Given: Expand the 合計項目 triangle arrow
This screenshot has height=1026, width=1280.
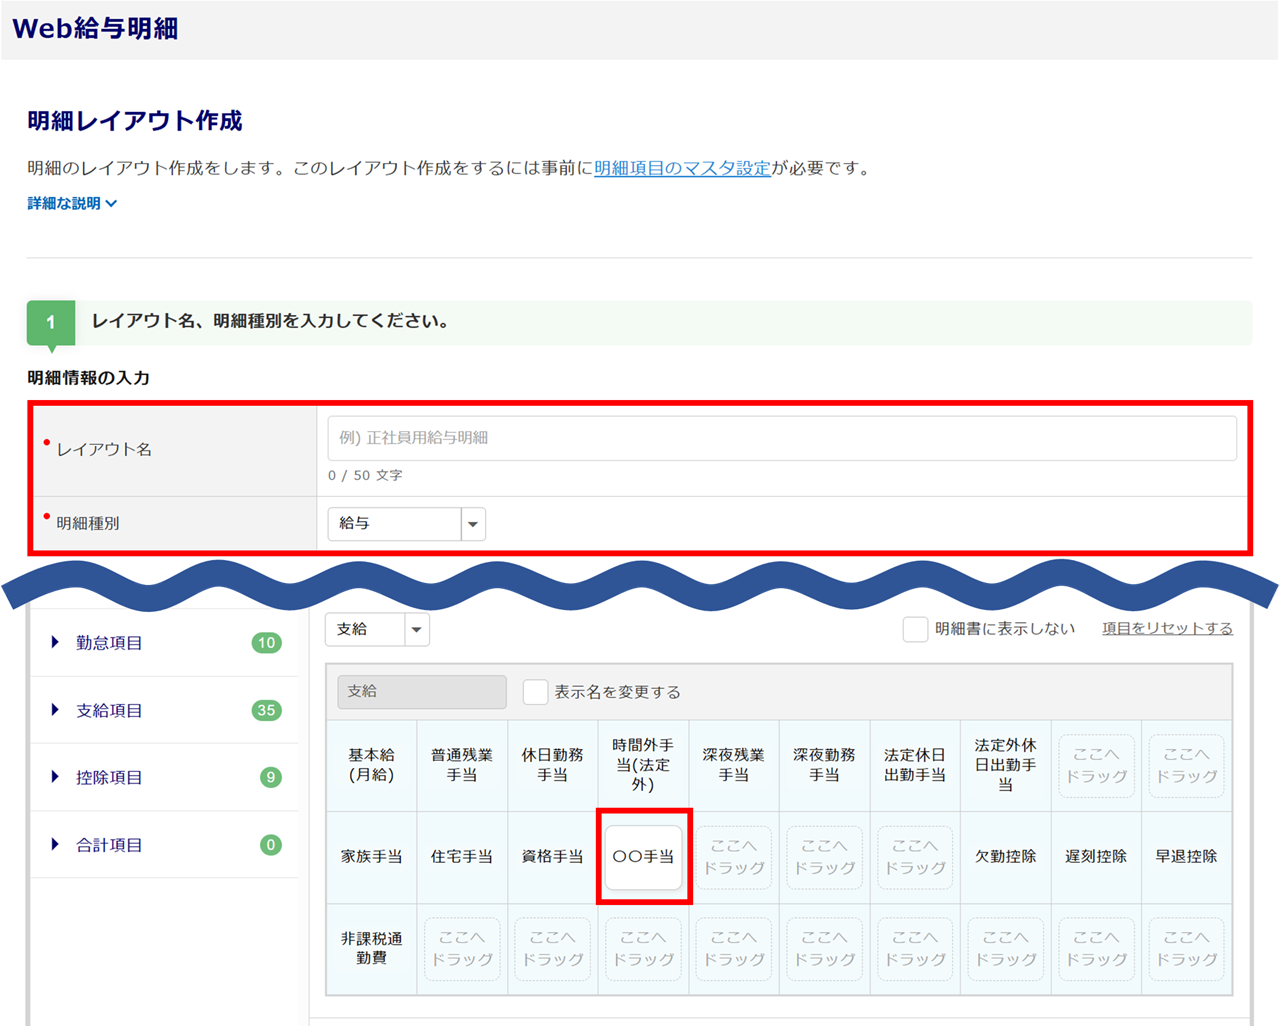Looking at the screenshot, I should tap(55, 845).
